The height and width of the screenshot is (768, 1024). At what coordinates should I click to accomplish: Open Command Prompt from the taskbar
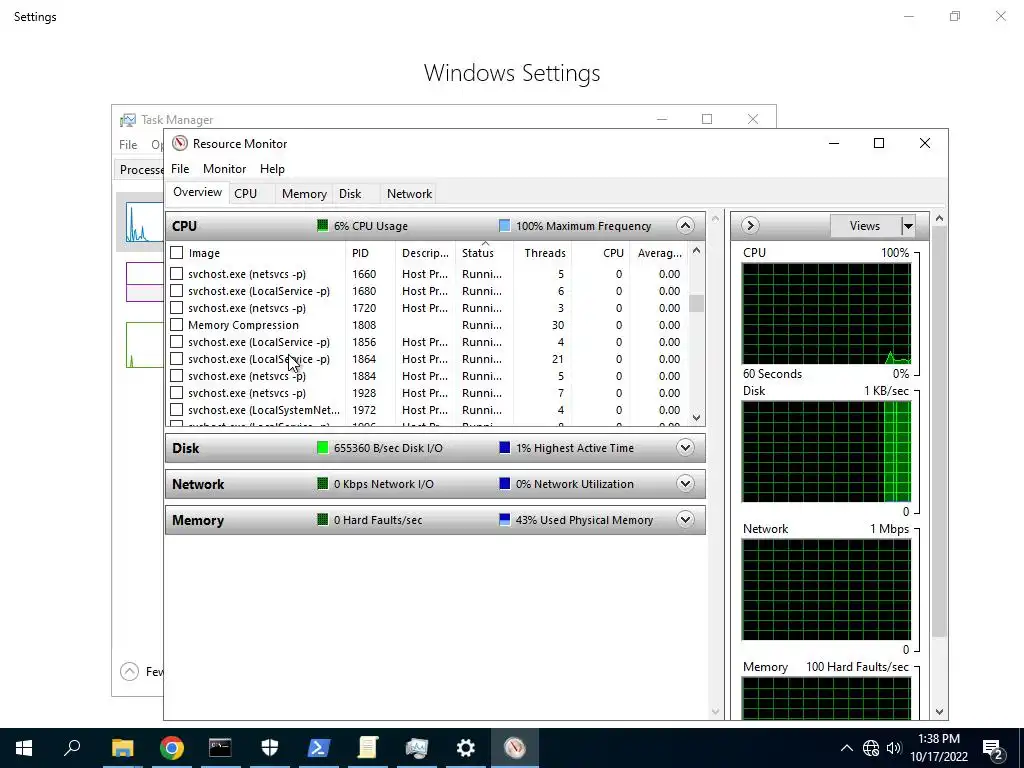(220, 748)
